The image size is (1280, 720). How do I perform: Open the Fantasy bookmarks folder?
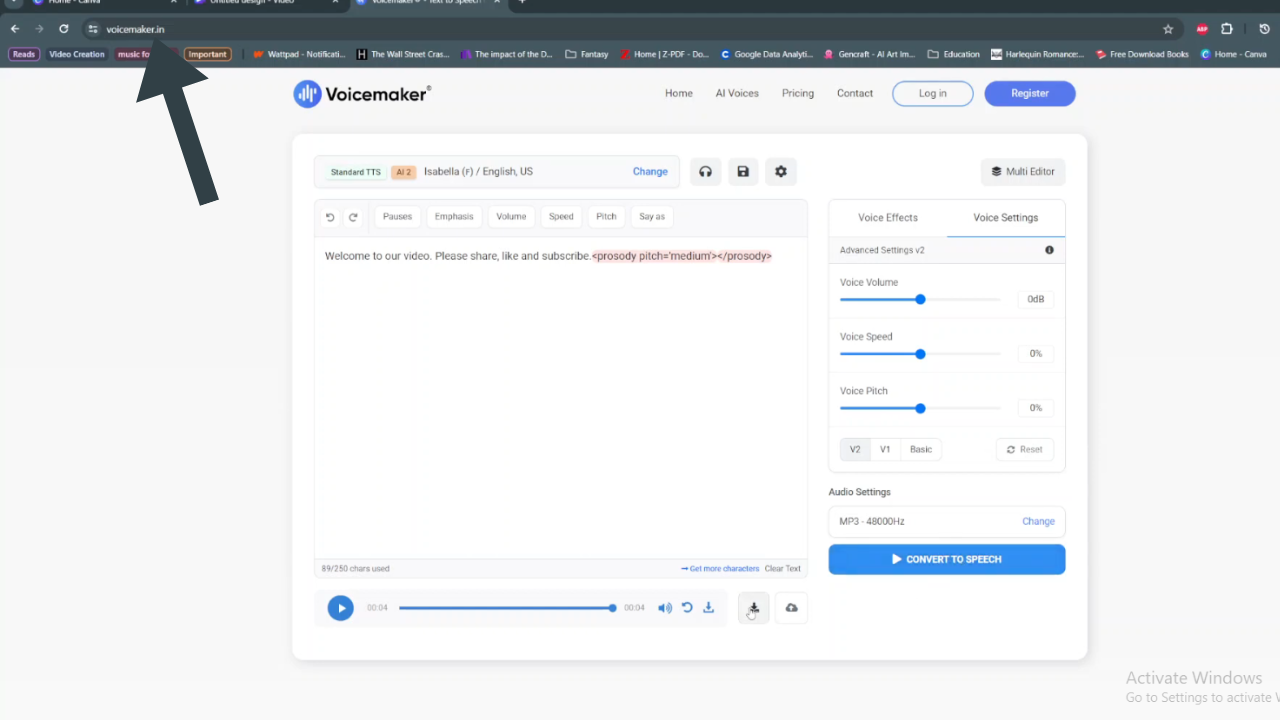click(x=587, y=55)
